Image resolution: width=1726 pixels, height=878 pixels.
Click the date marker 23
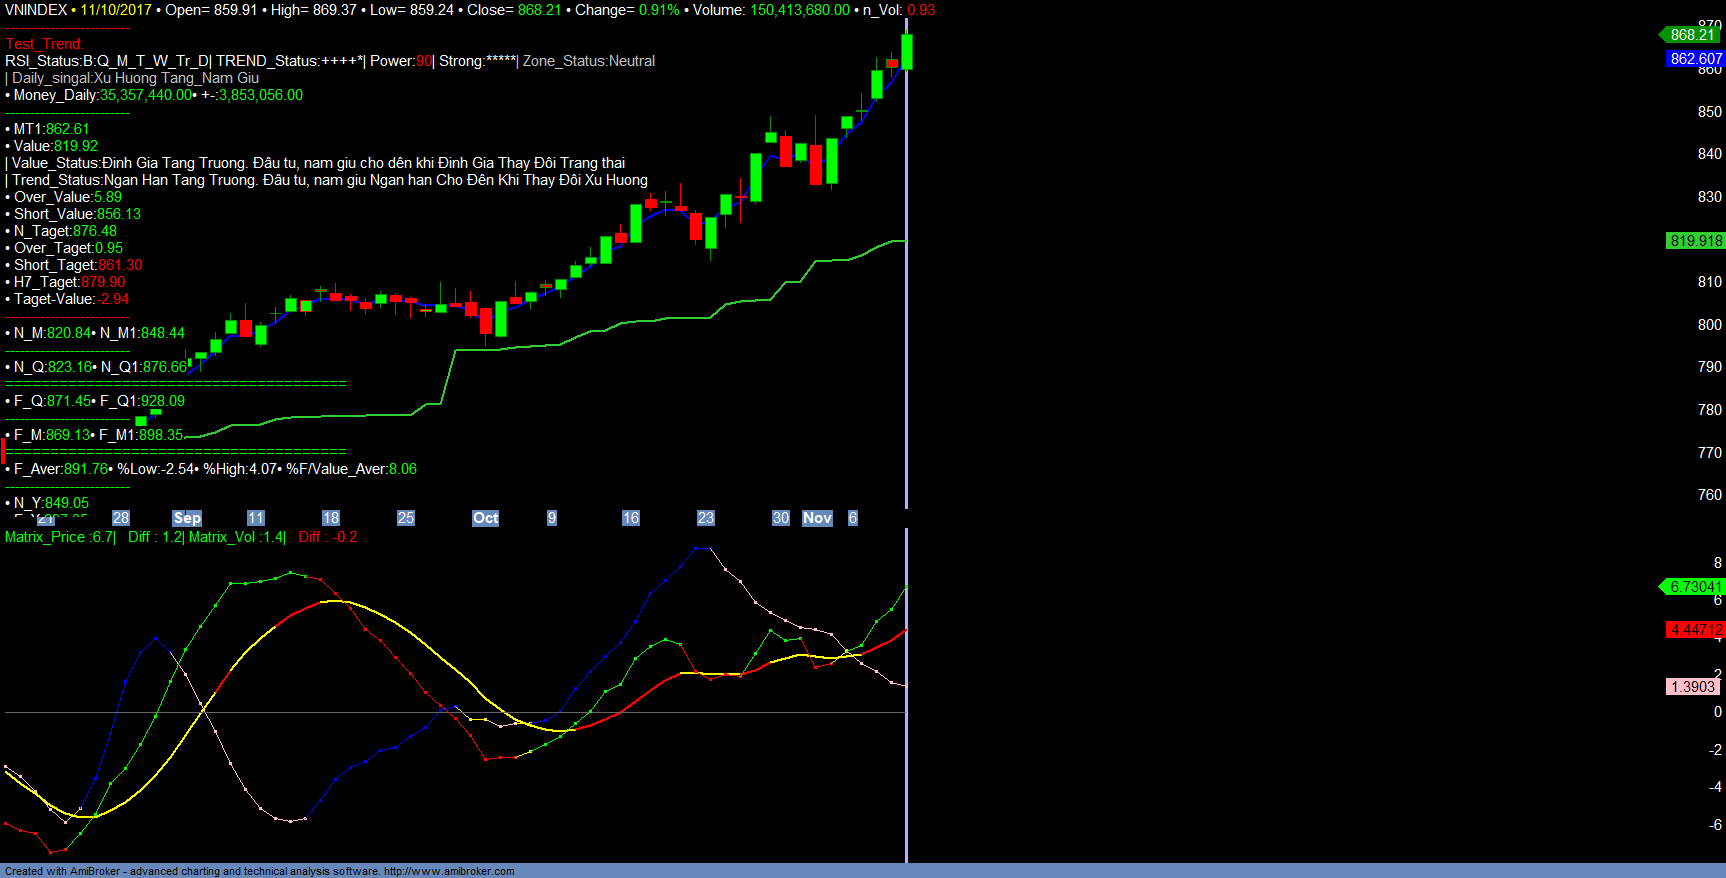pyautogui.click(x=706, y=518)
